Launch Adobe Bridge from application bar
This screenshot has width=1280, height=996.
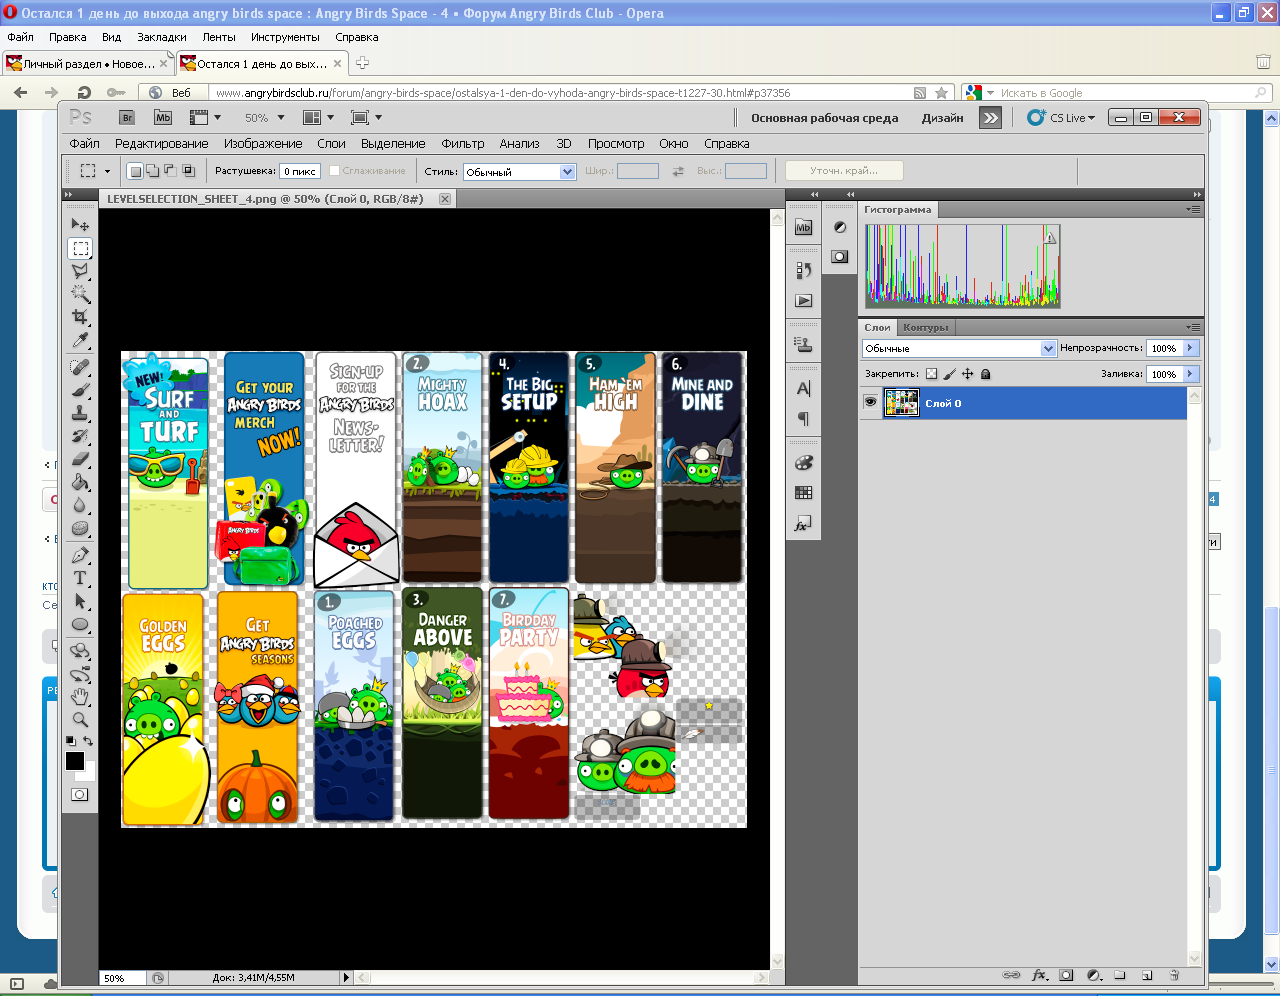pos(127,117)
